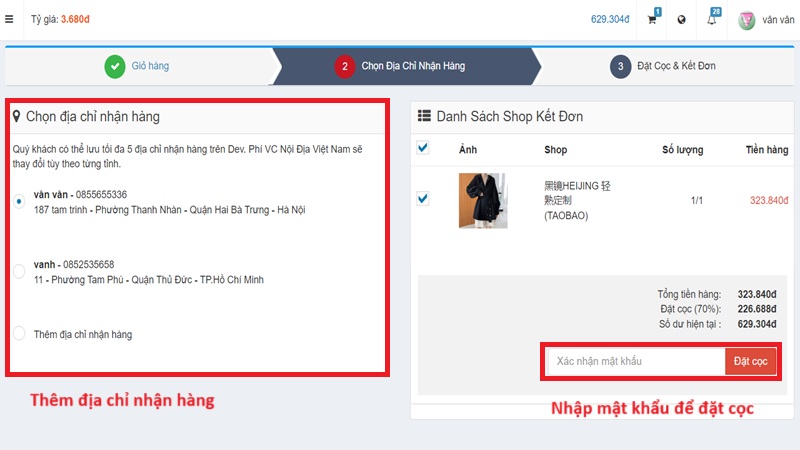Click the 629.304đ balance link
Viewport: 800px width, 450px height.
[x=610, y=19]
